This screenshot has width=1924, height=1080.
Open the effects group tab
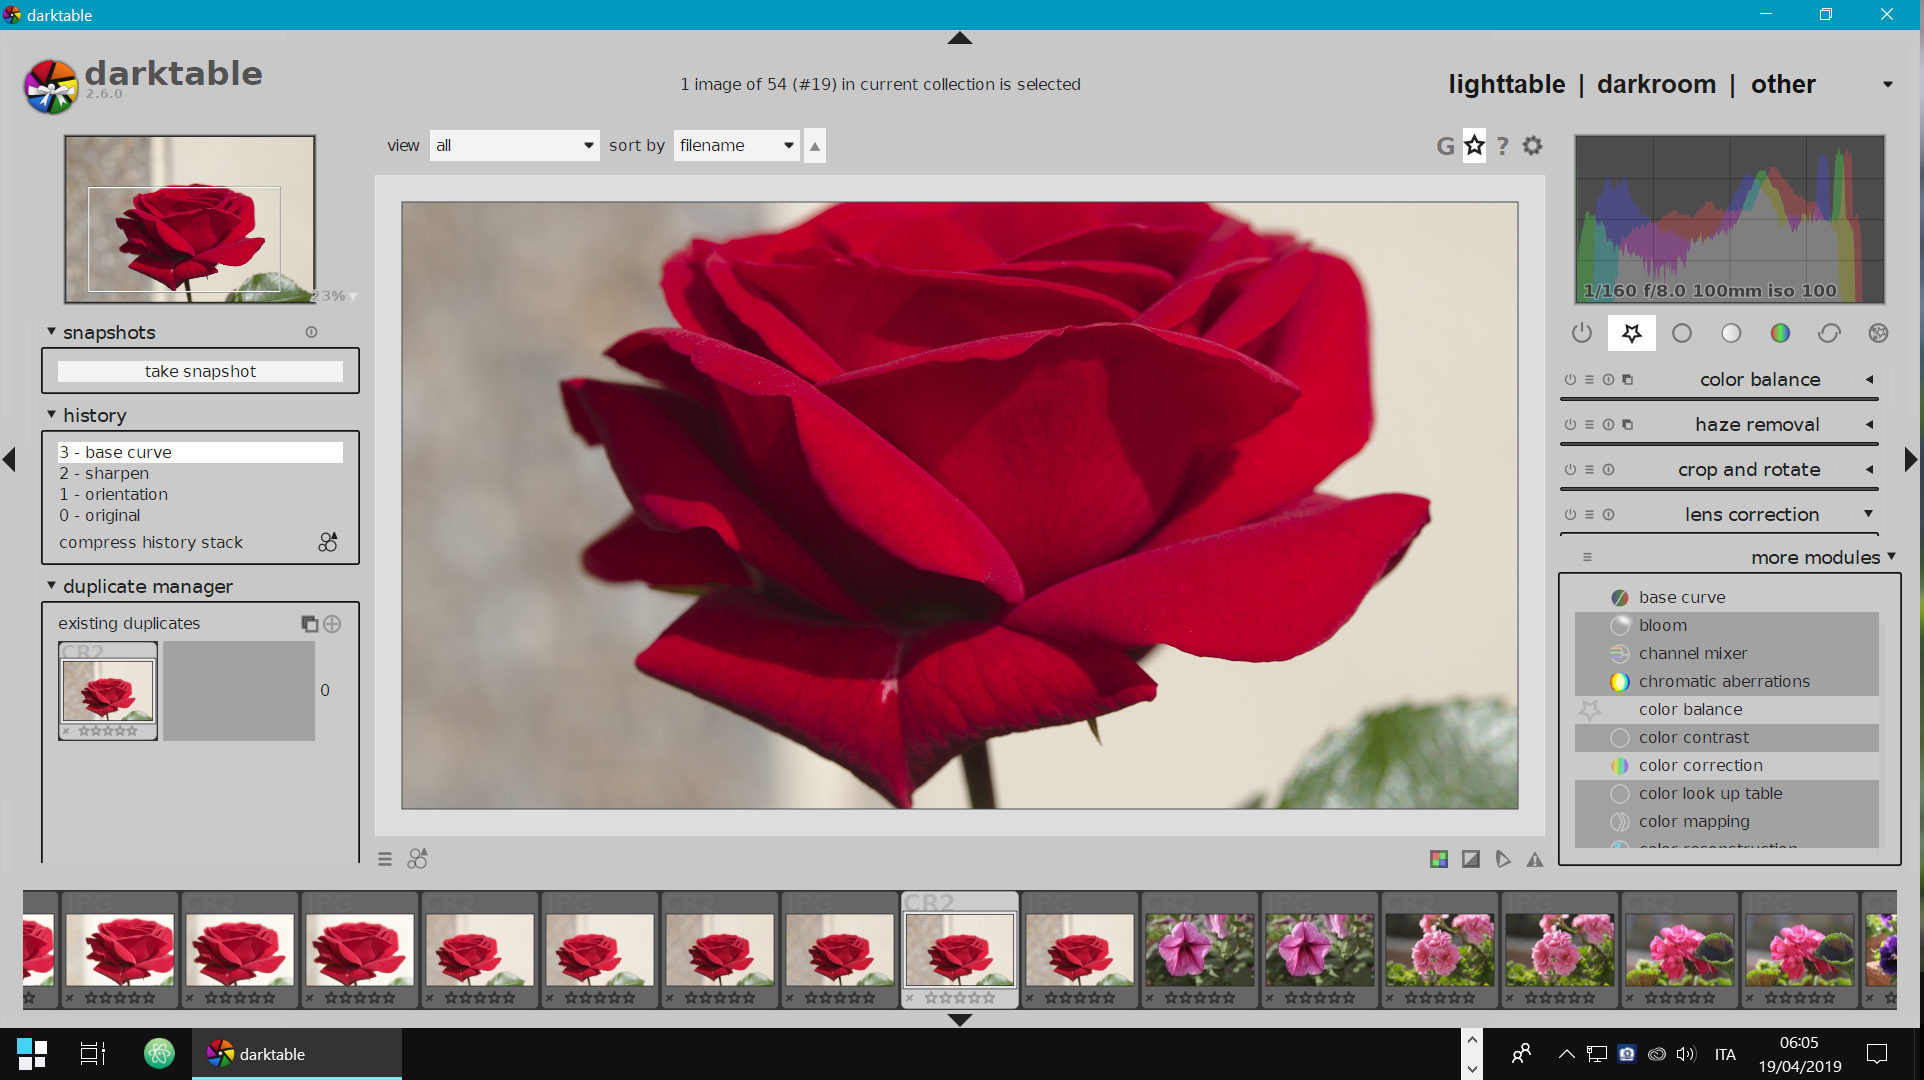coord(1878,333)
